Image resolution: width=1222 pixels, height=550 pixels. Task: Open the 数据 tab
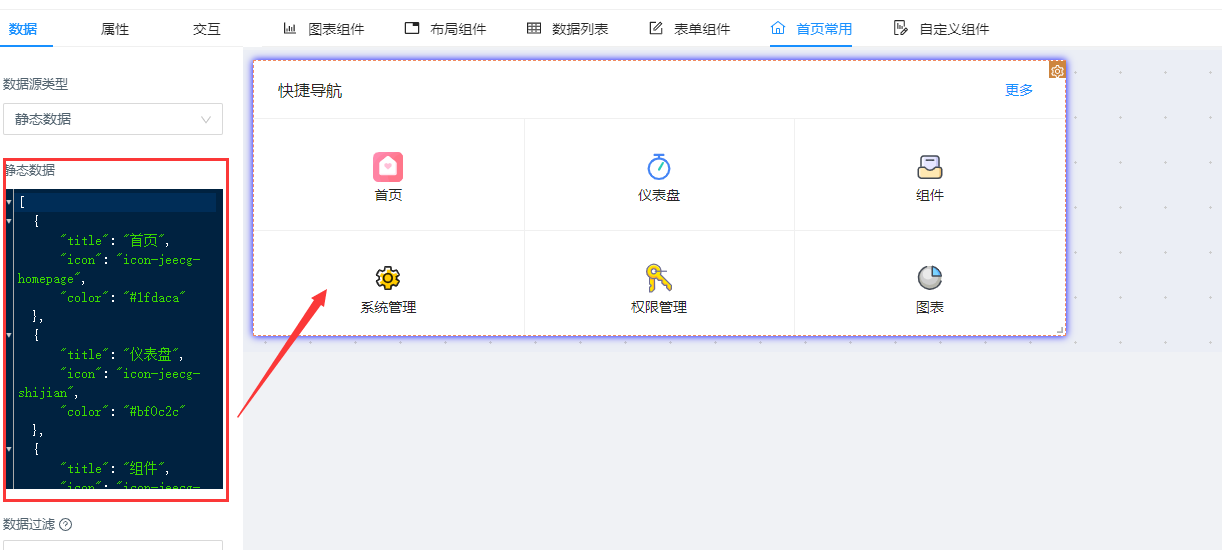coord(23,29)
